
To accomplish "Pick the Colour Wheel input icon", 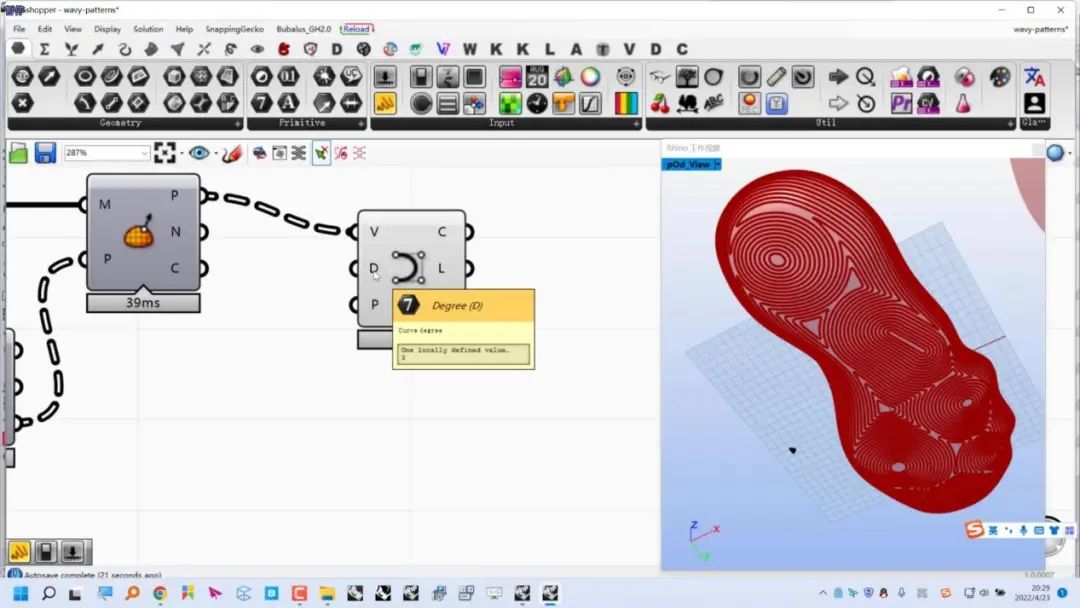I will [x=590, y=76].
